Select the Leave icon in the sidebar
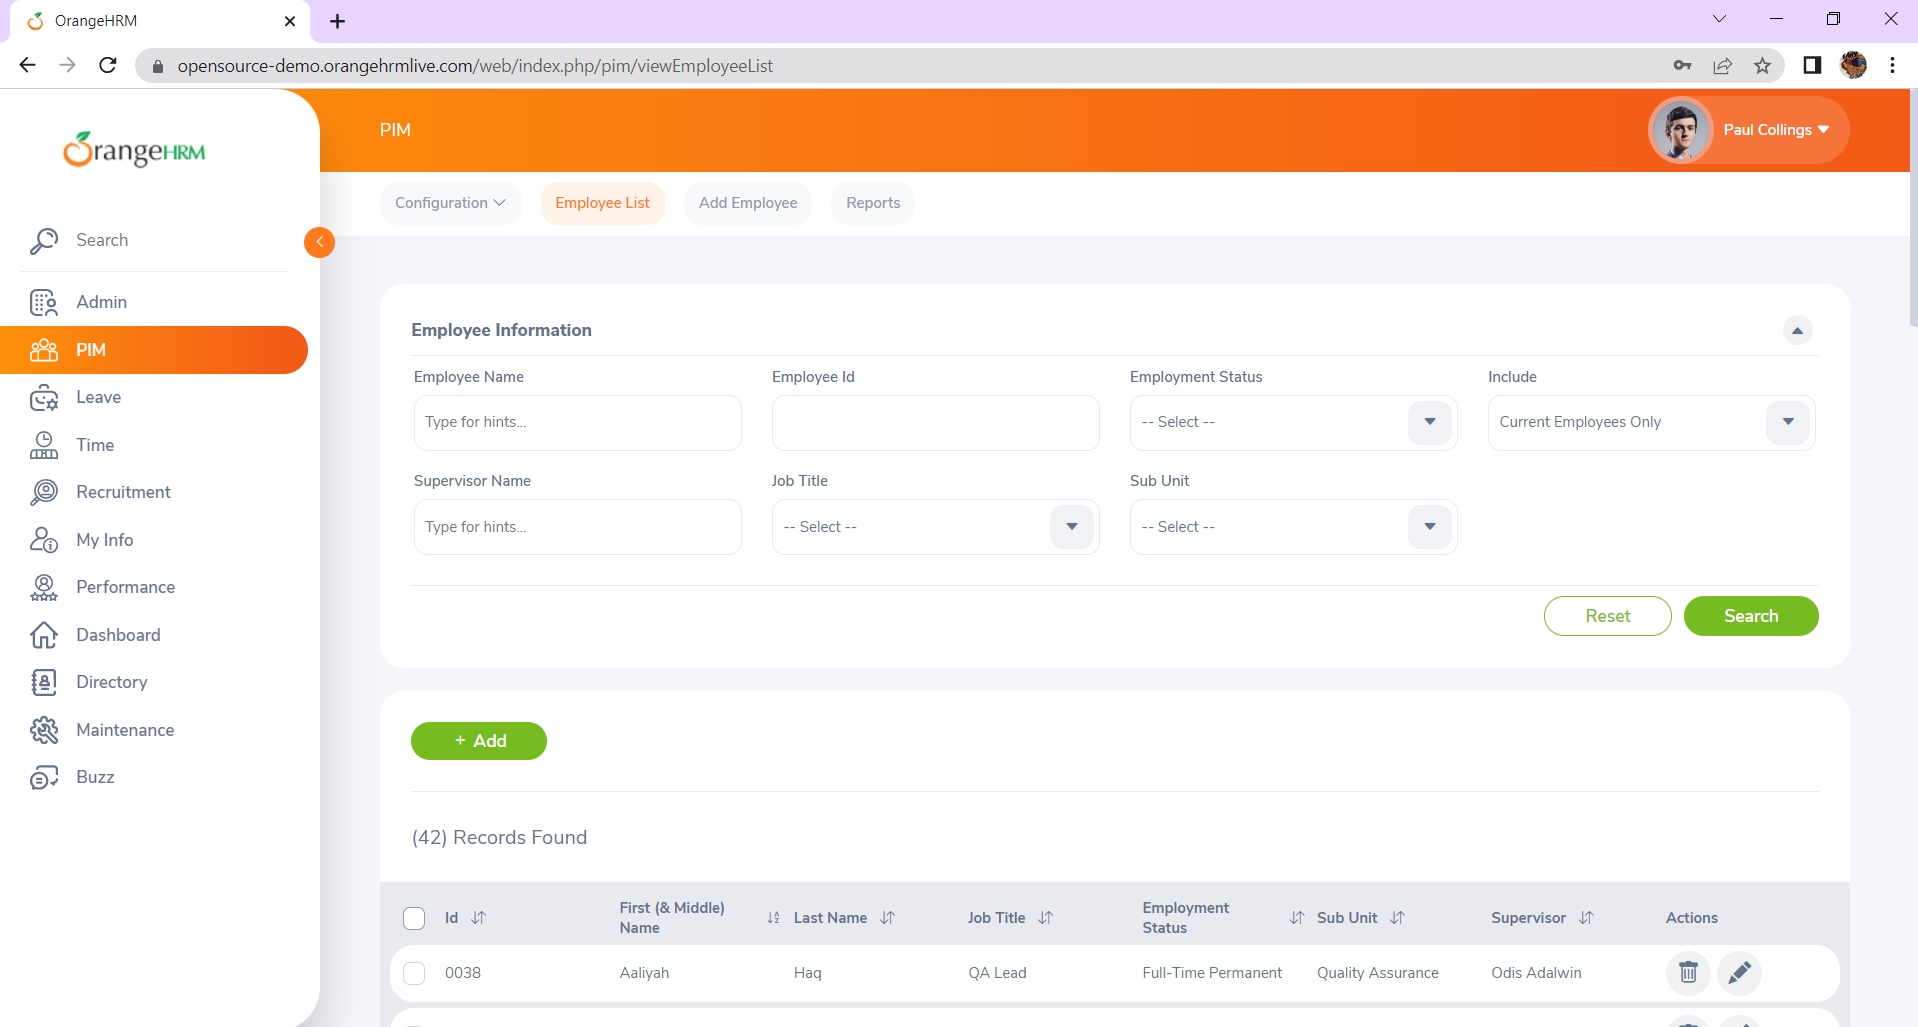 [43, 397]
